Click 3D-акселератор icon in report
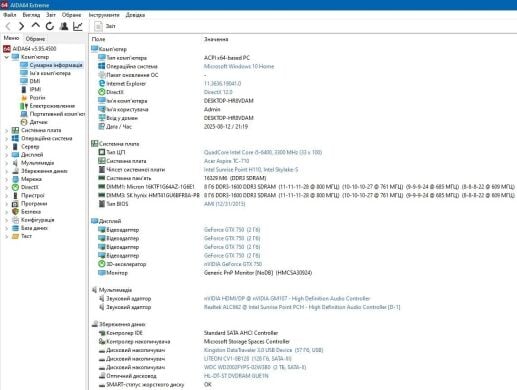The width and height of the screenshot is (517, 390). tap(102, 264)
